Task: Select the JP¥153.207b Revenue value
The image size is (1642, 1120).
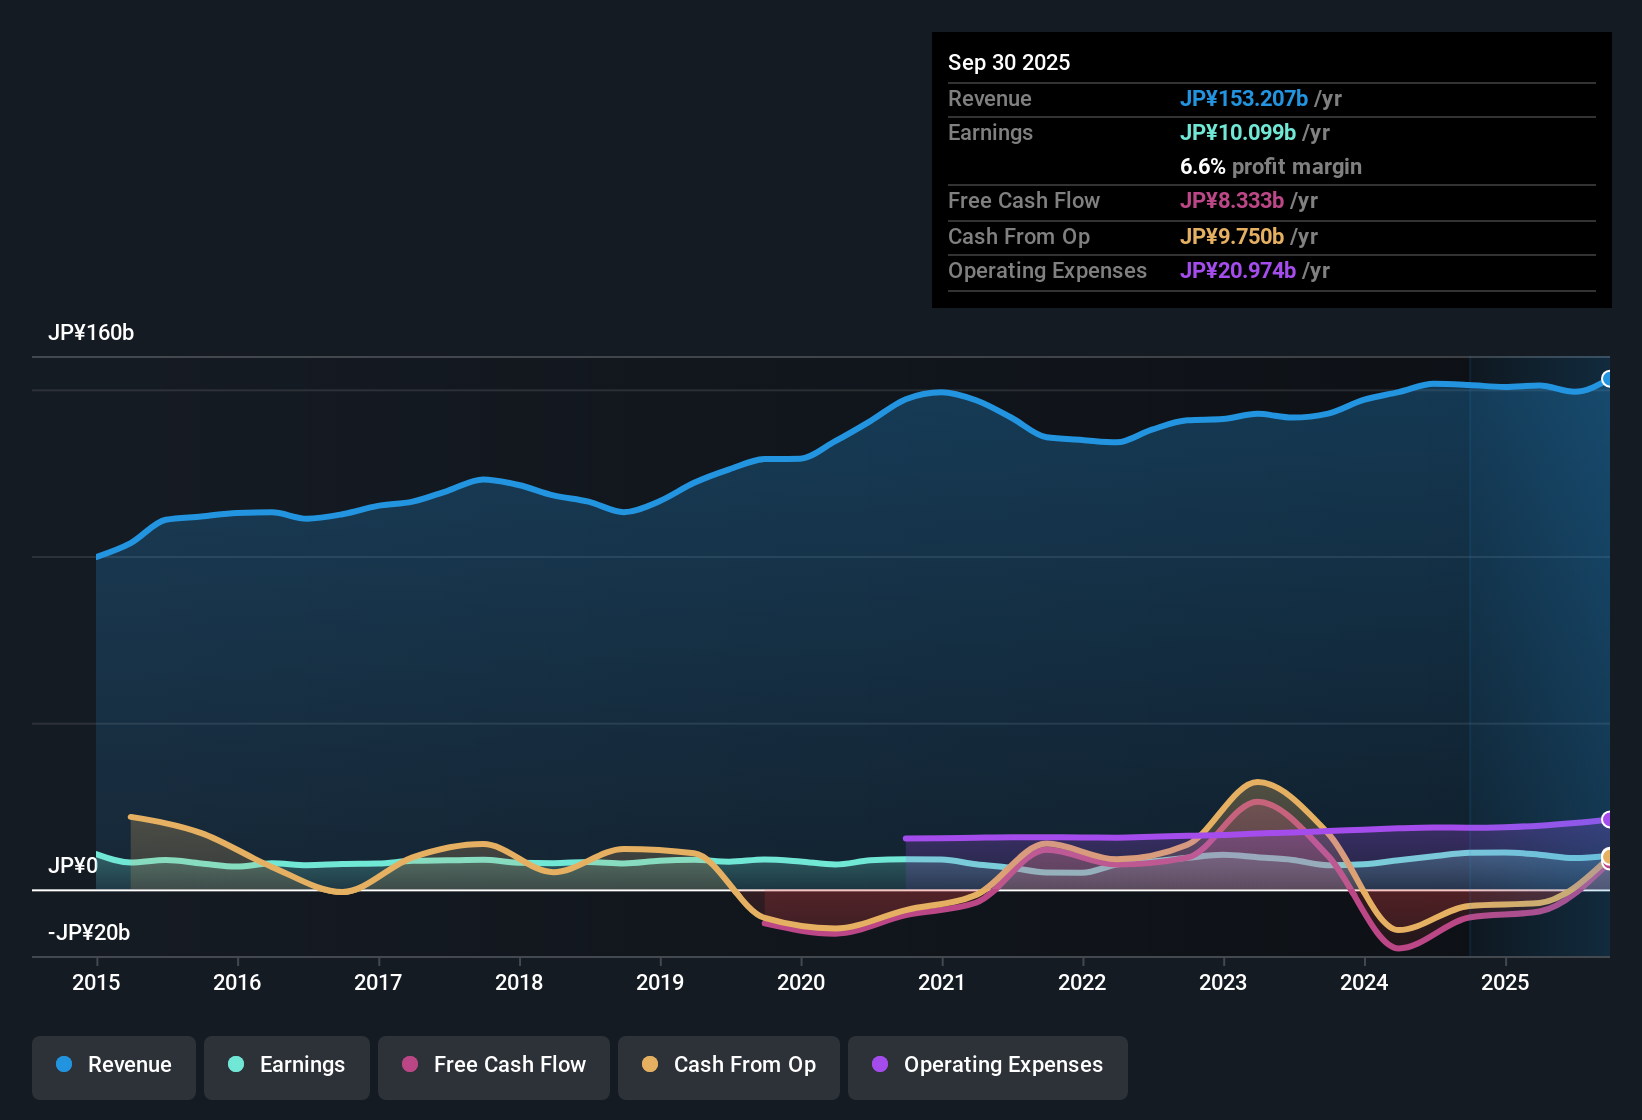Action: pyautogui.click(x=1244, y=99)
